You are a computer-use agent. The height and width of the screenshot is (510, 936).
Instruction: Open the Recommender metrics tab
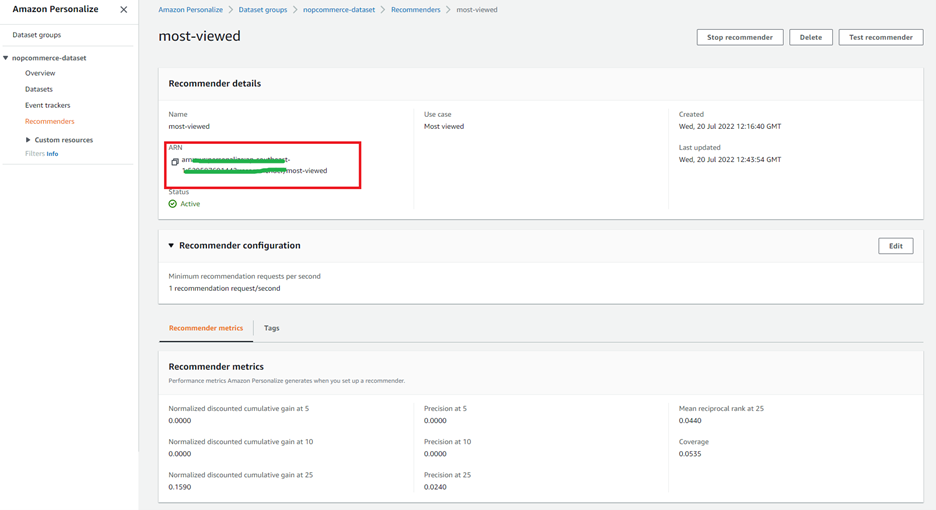click(x=206, y=328)
